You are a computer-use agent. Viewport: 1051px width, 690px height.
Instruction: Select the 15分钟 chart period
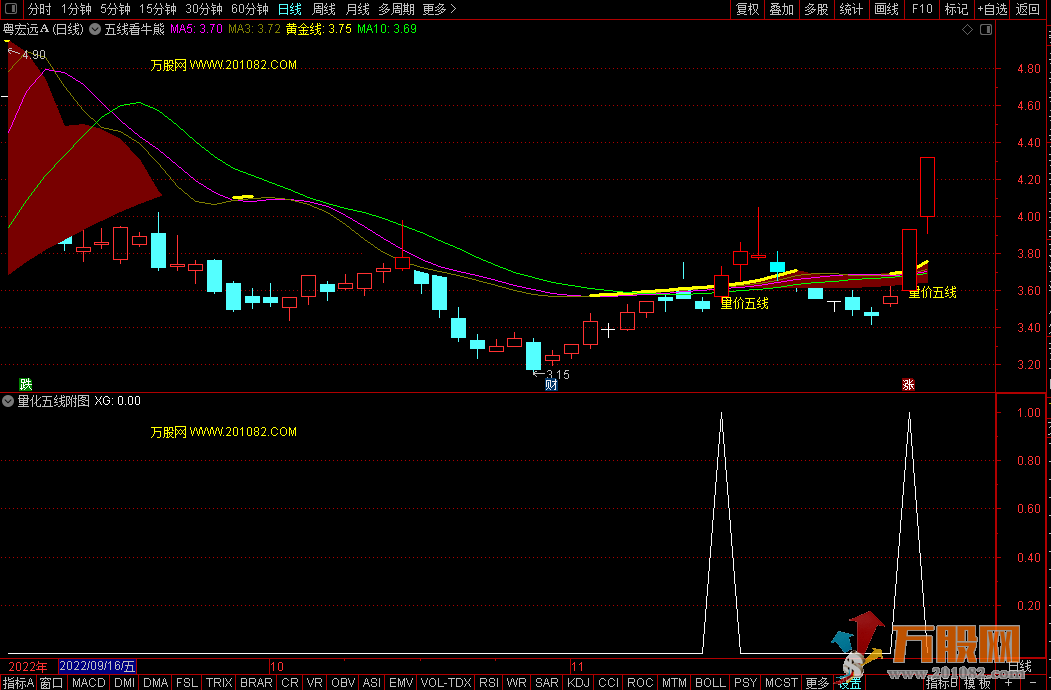[158, 9]
